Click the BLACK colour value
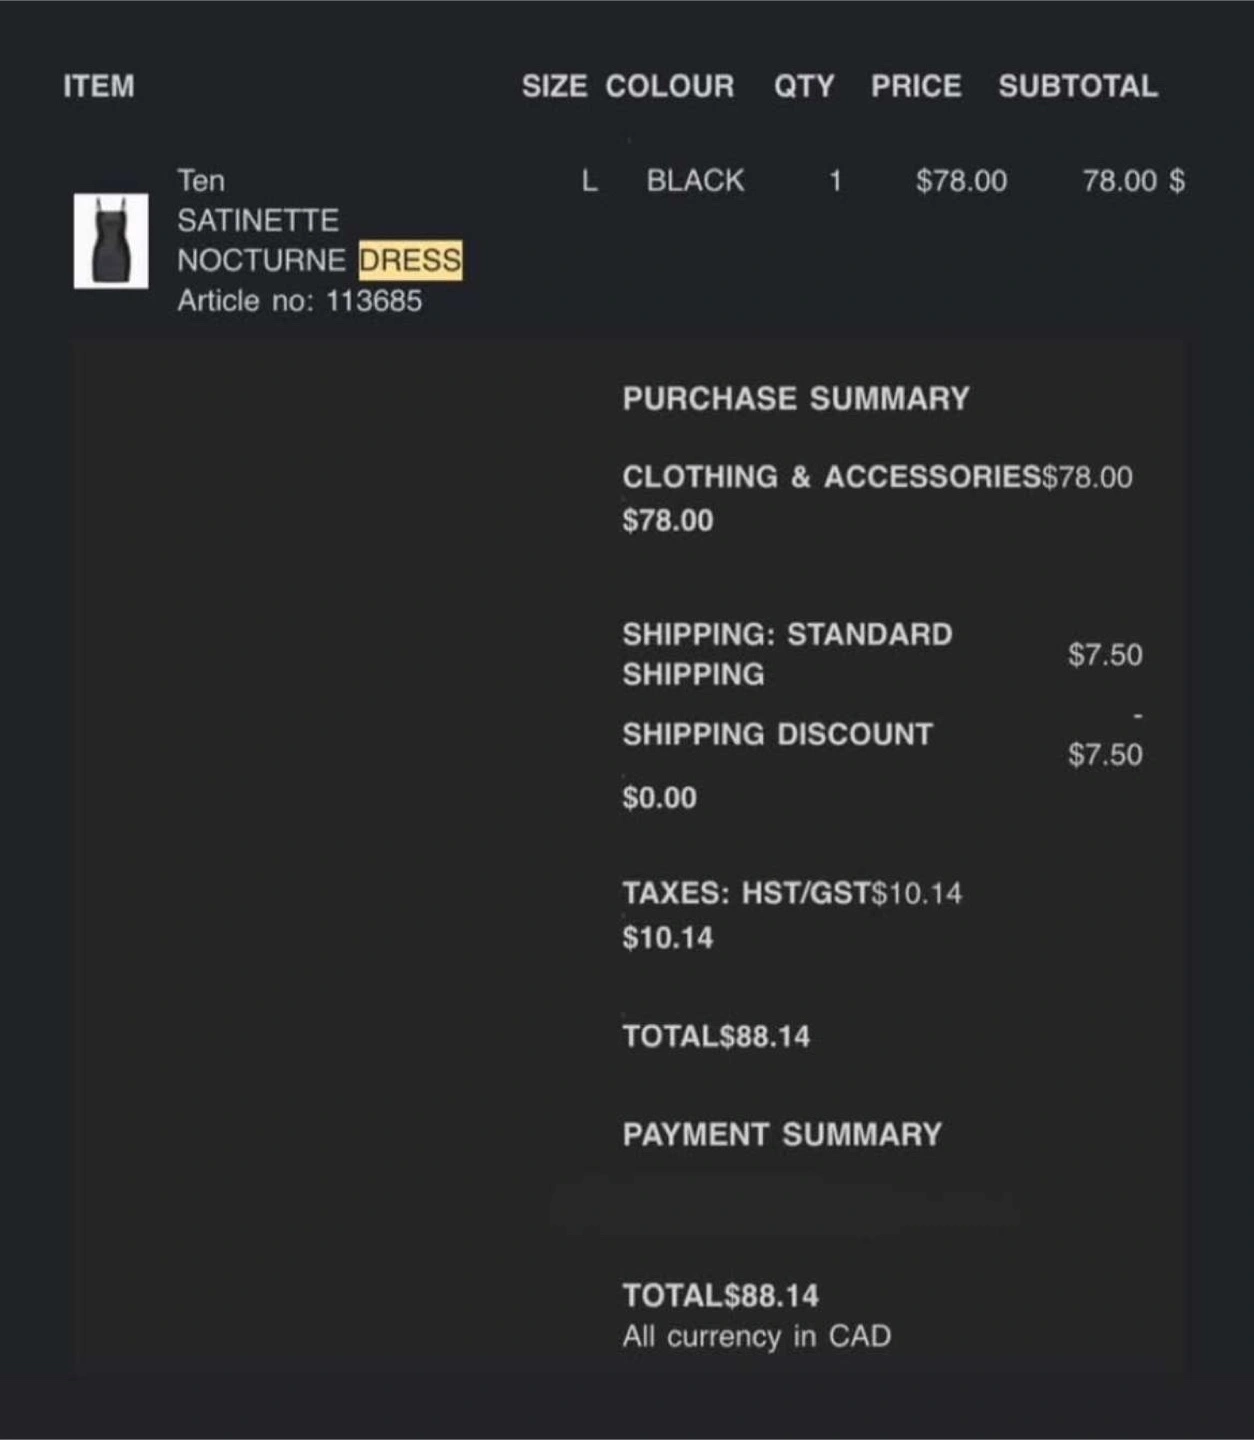Image resolution: width=1254 pixels, height=1440 pixels. [695, 181]
